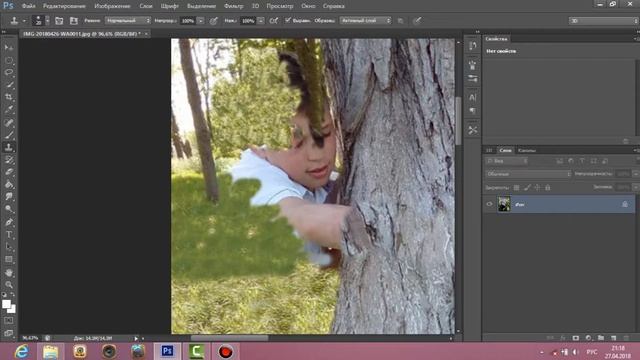Click the background color swatch

pos(13,310)
